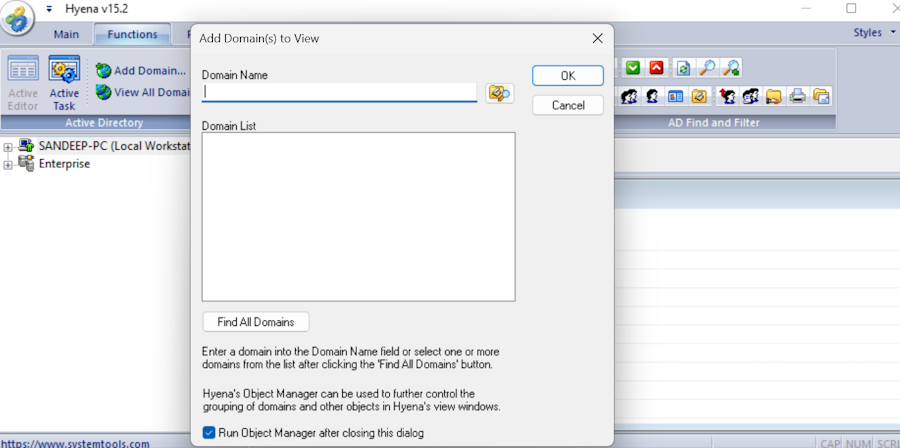Maximize the Hyena main window
The width and height of the screenshot is (900, 448).
click(x=851, y=9)
